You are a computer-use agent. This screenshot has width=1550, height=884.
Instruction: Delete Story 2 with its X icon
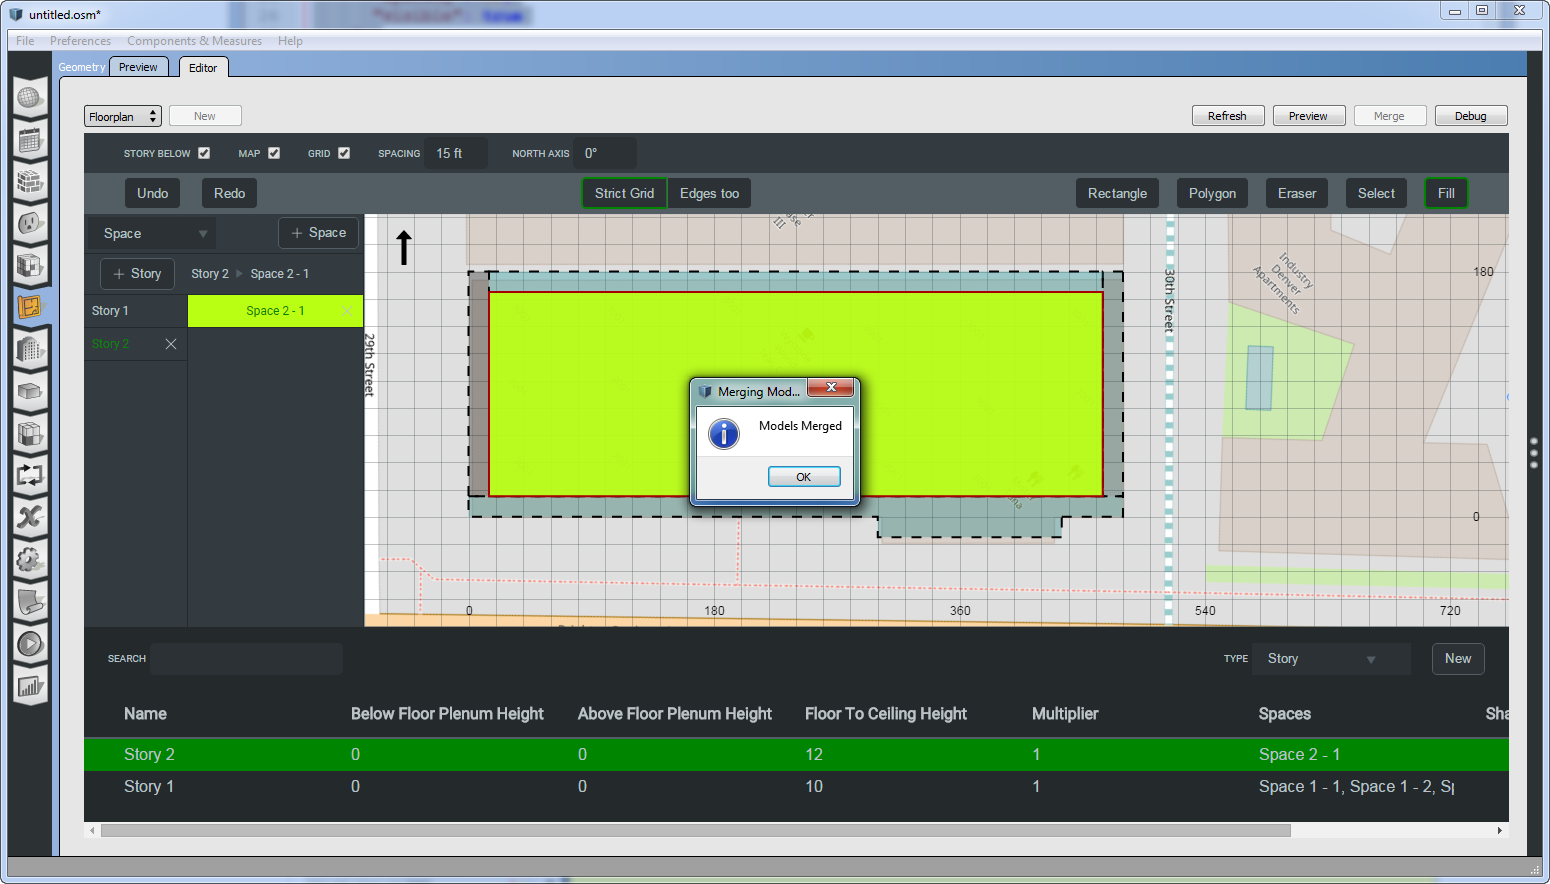pos(171,344)
